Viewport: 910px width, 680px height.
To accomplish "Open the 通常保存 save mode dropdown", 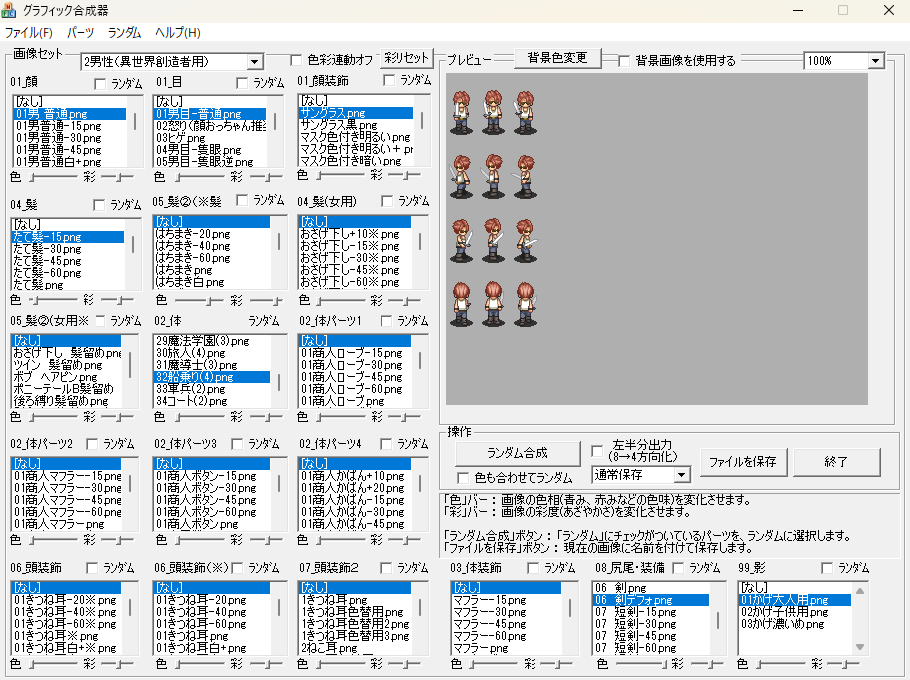I will click(x=682, y=474).
